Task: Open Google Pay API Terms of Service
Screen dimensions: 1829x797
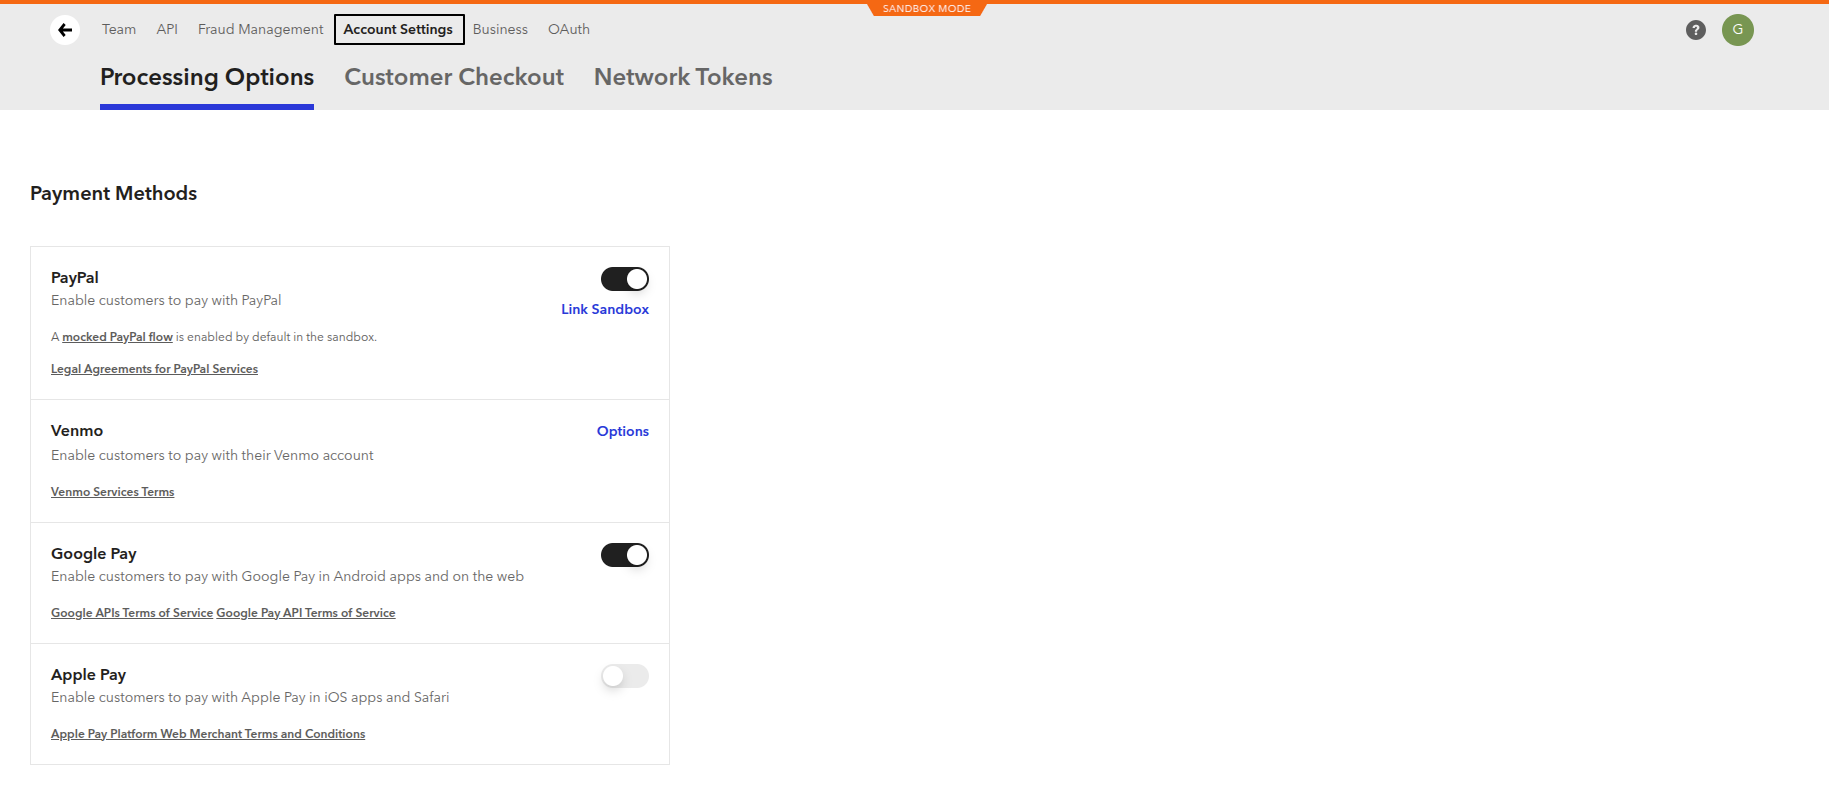Action: (306, 613)
